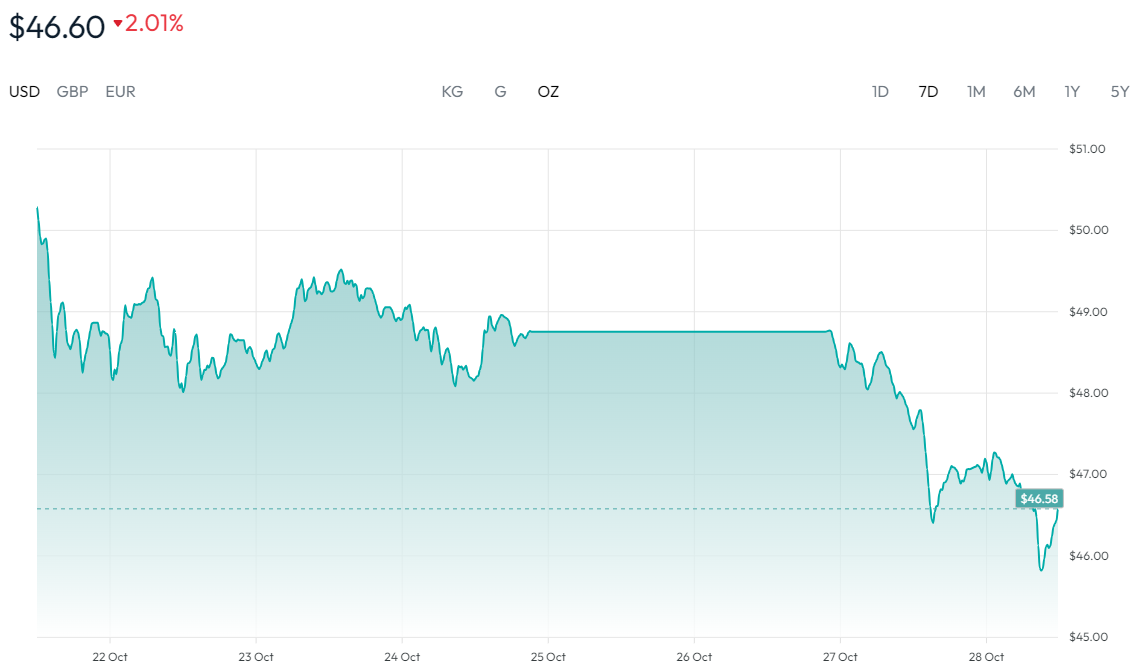Viewport: 1137px width, 670px height.
Task: Click the 2.01% change percentage
Action: click(x=154, y=24)
